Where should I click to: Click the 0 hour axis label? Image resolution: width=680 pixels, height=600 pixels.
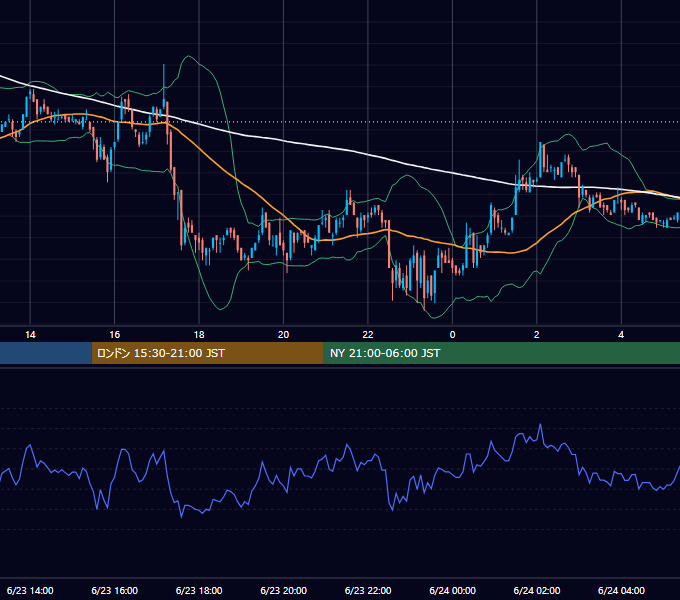pos(452,335)
